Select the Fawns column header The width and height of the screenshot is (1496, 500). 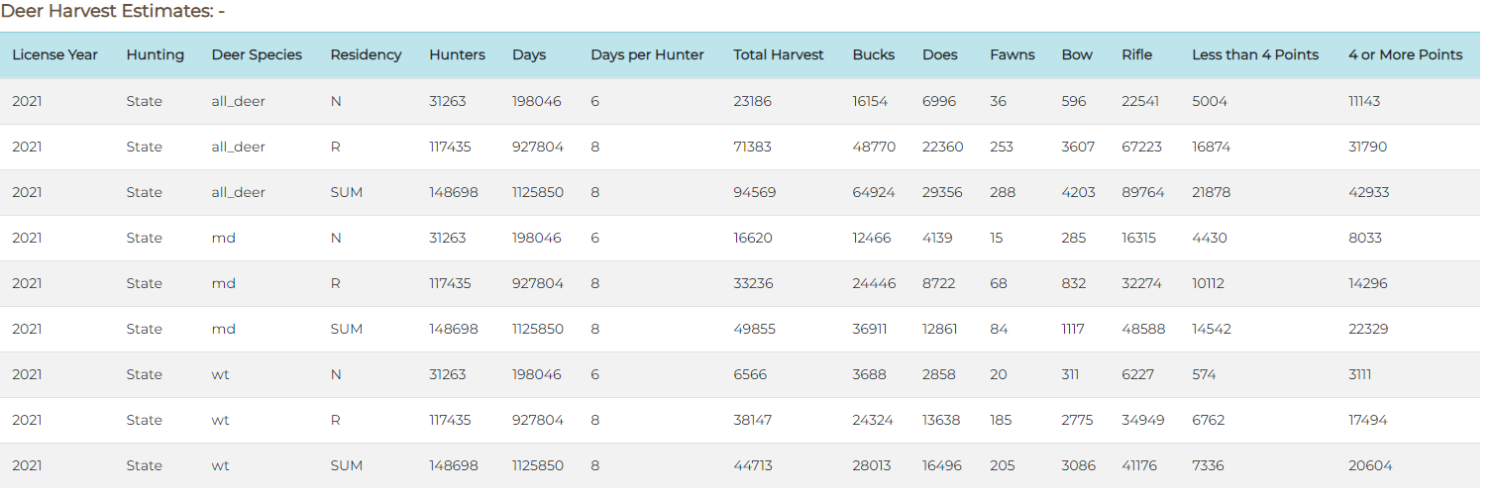[1012, 55]
